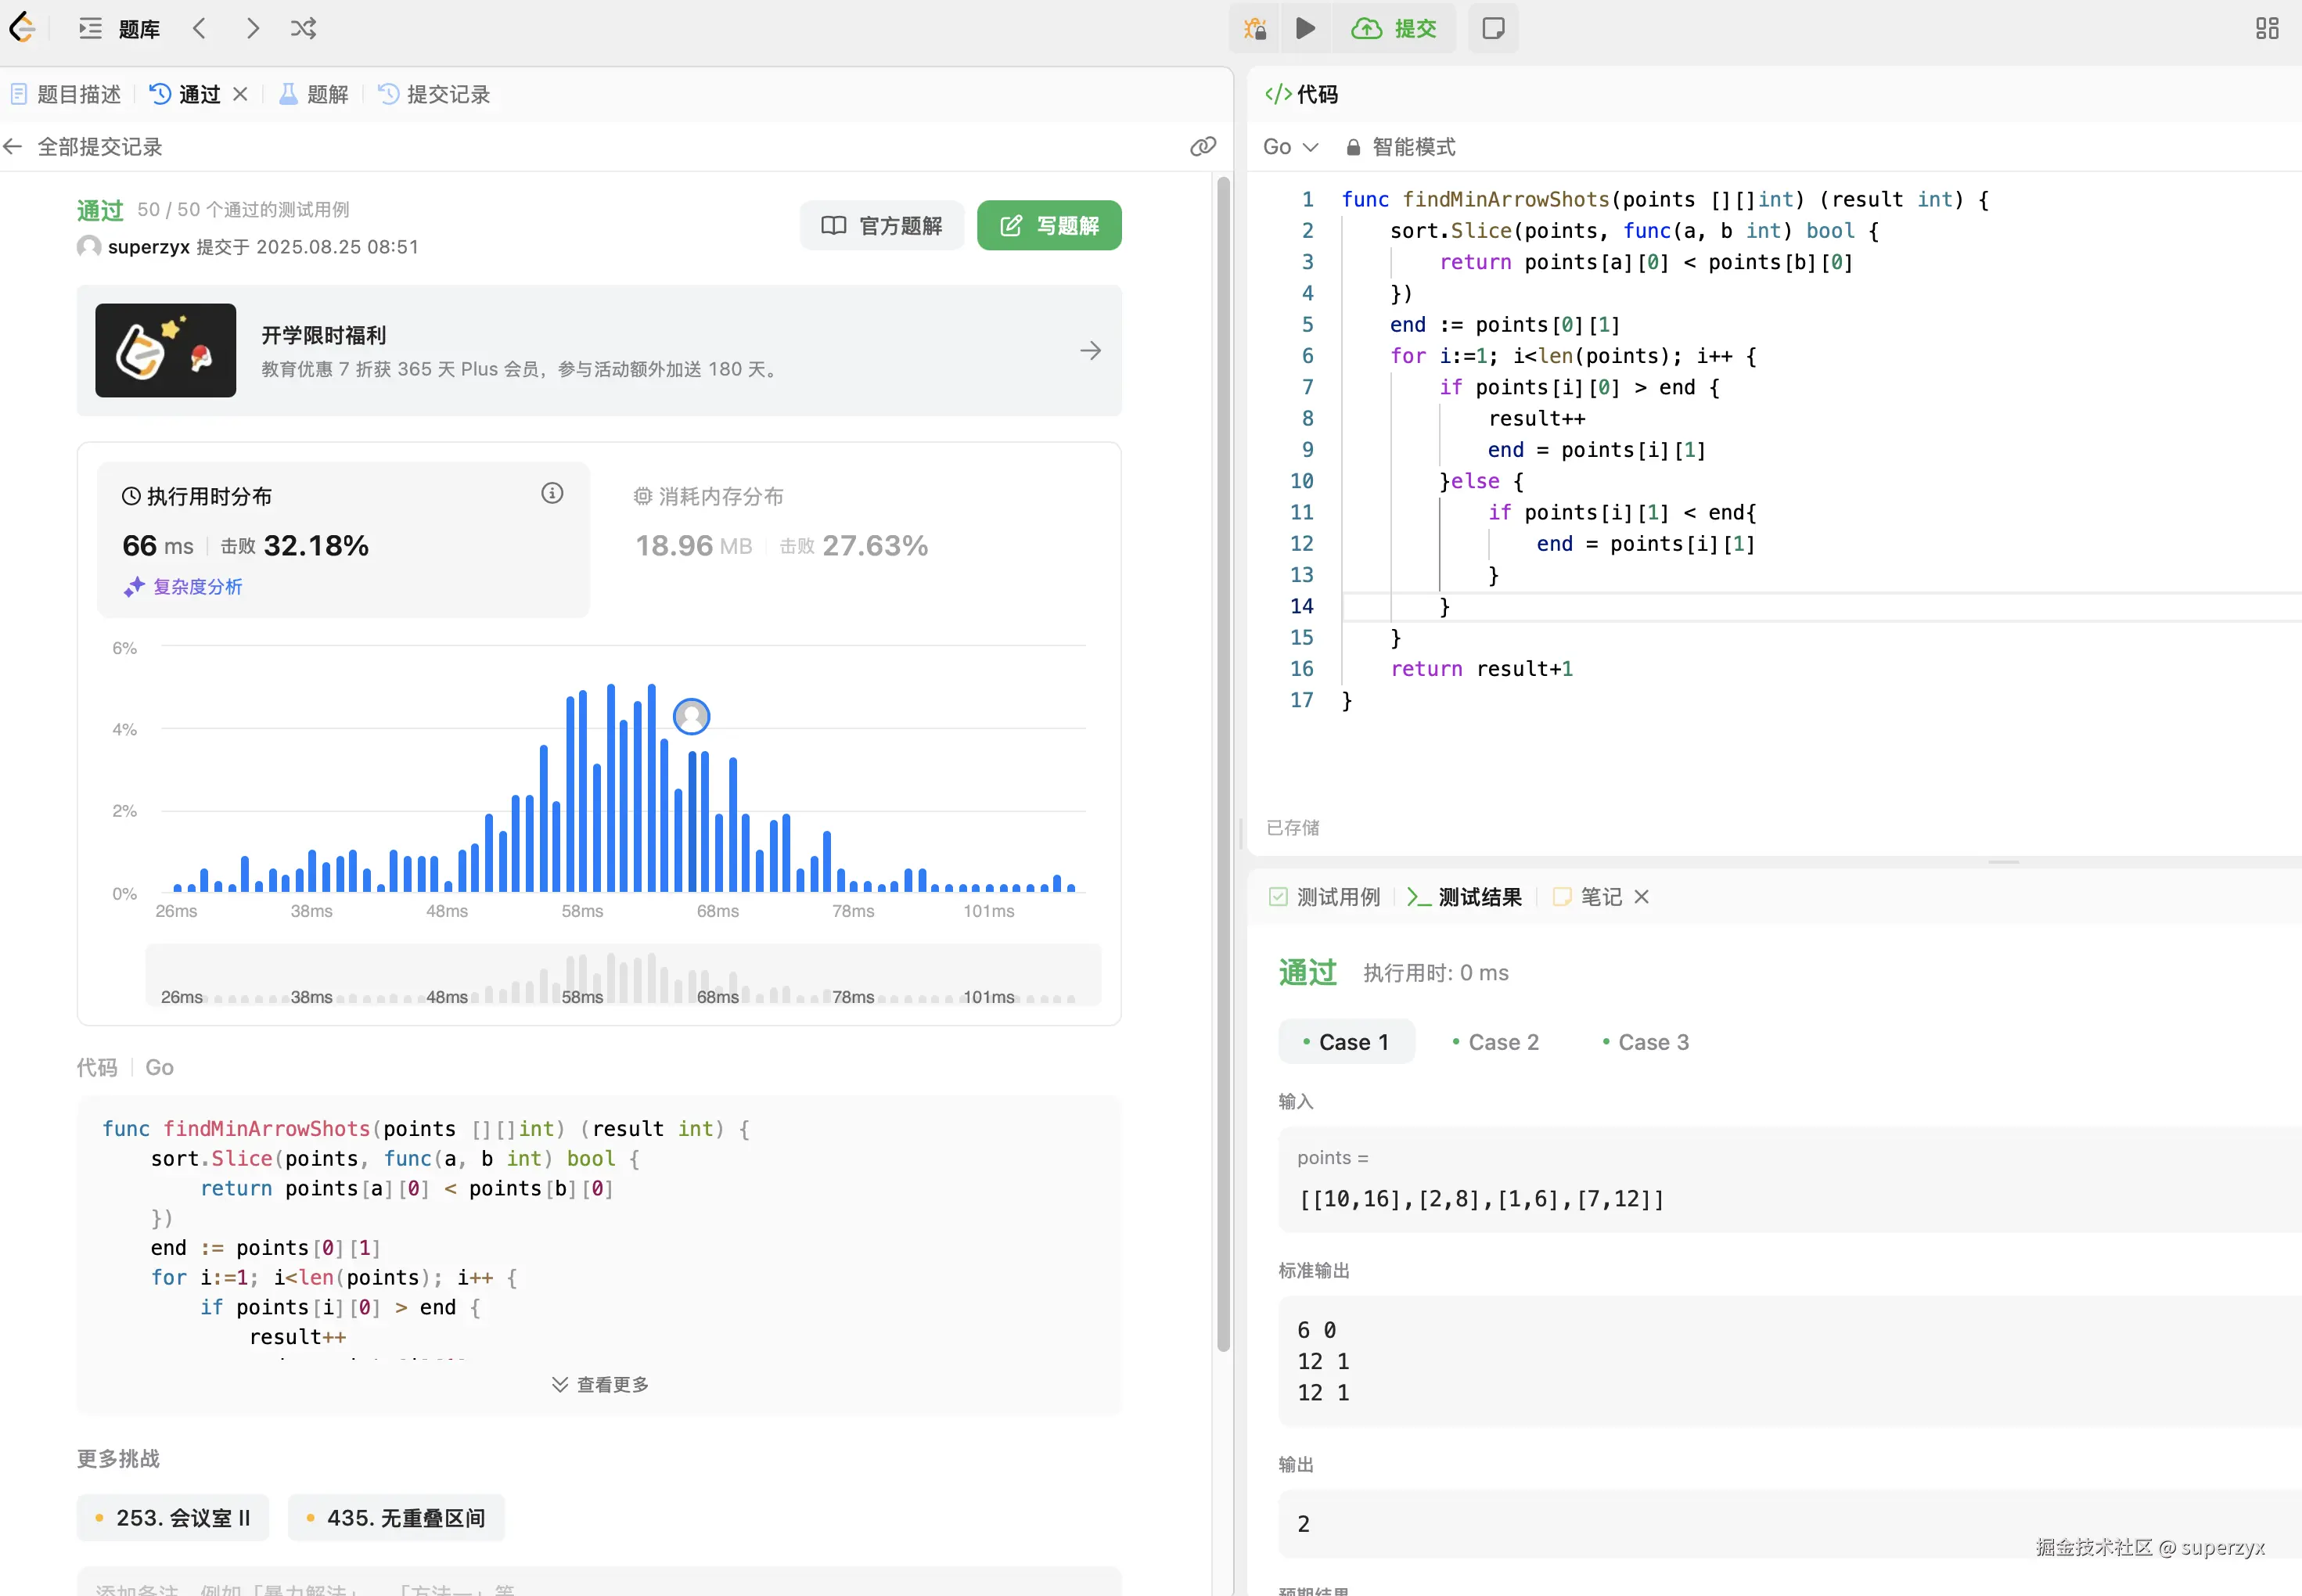Viewport: 2302px width, 1596px height.
Task: Click user avatar marker on runtime chart
Action: point(691,716)
